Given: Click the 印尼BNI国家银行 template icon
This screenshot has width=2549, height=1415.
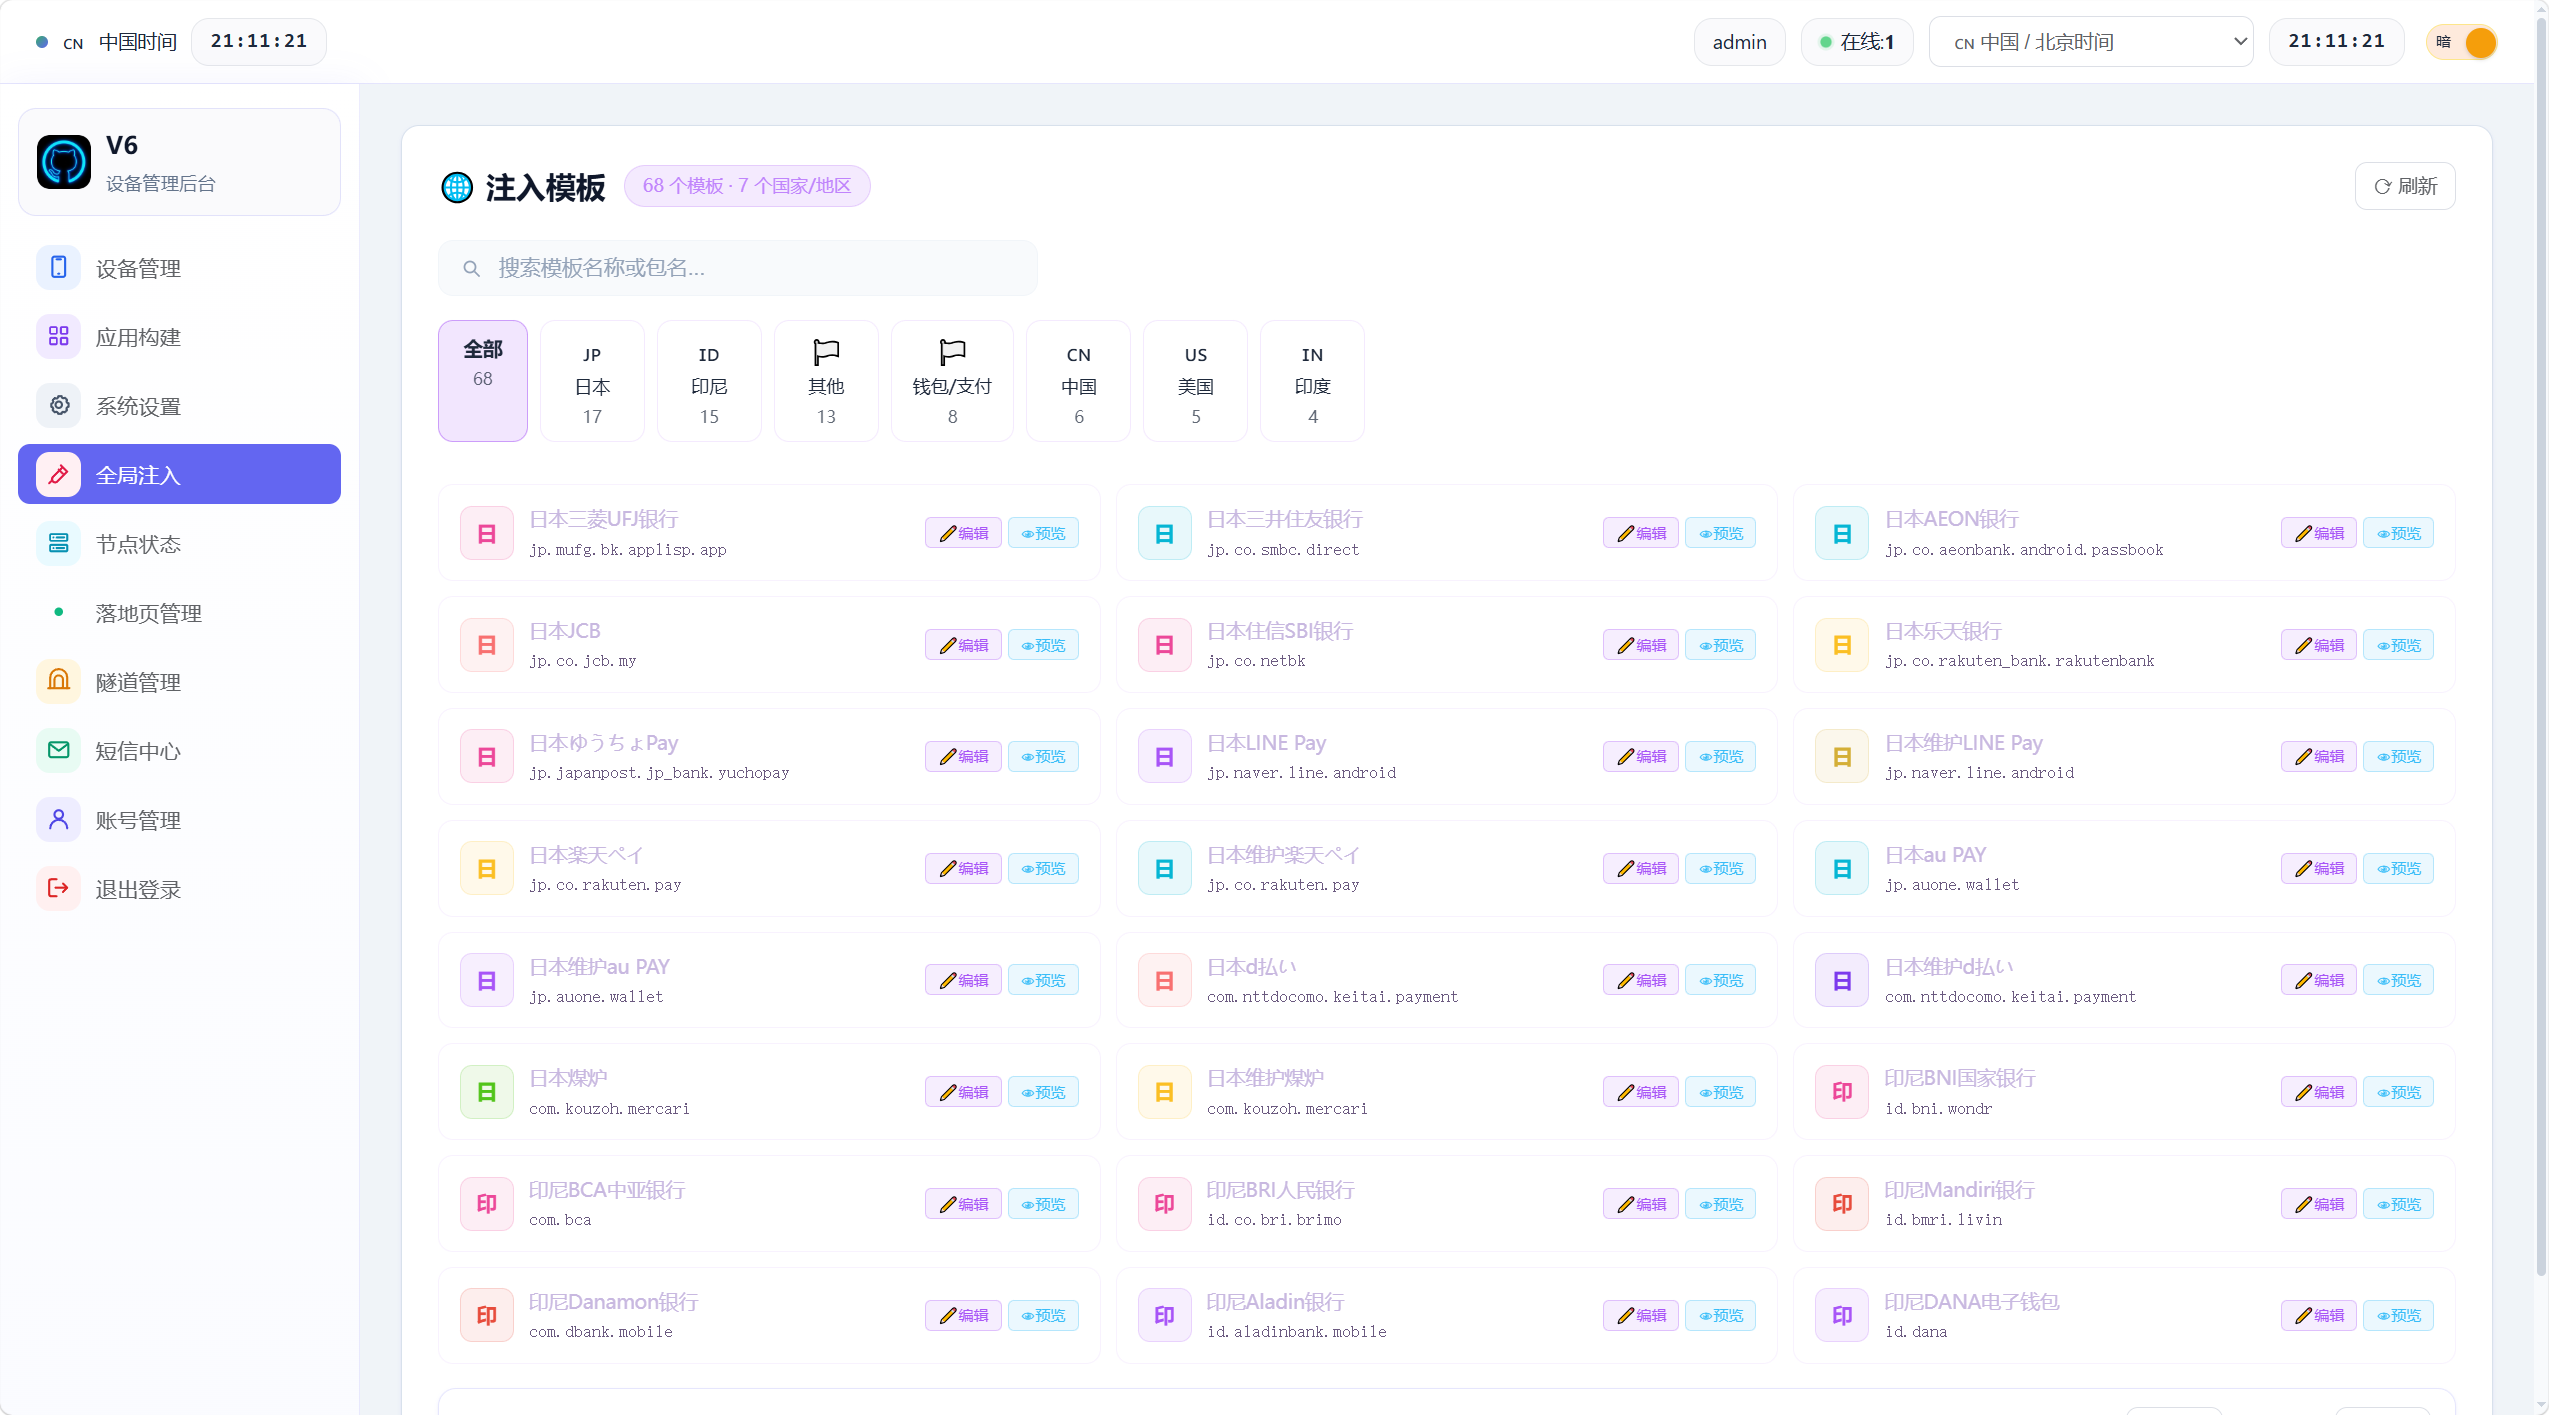Looking at the screenshot, I should point(1842,1092).
